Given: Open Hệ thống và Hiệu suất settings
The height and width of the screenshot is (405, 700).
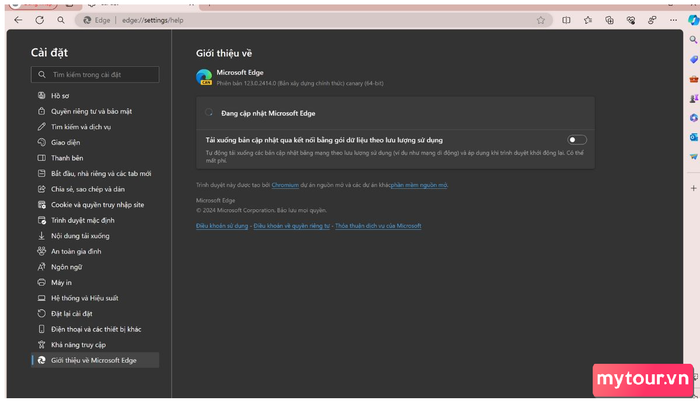Looking at the screenshot, I should tap(95, 298).
